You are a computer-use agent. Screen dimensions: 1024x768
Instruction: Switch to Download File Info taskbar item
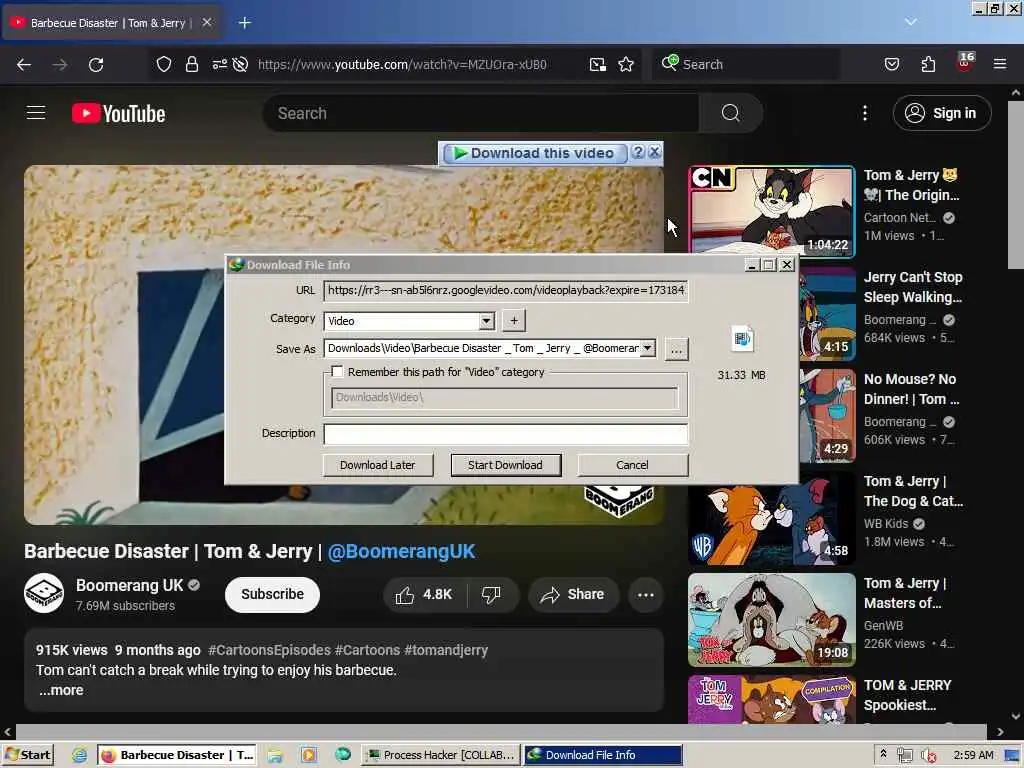[x=603, y=755]
